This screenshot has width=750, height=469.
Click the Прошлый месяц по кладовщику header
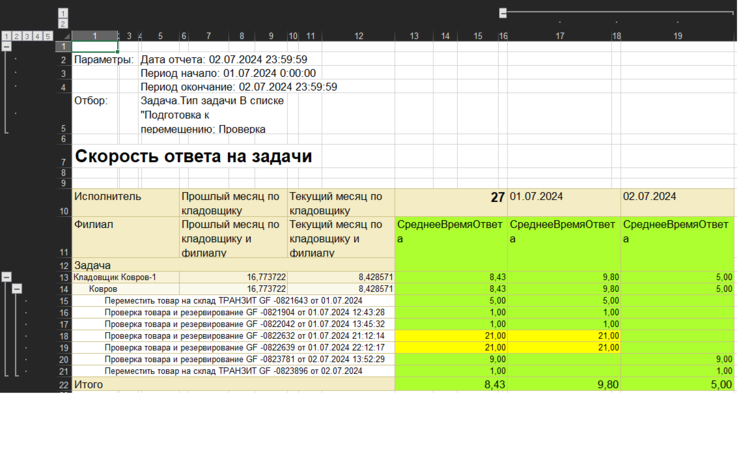coord(233,203)
